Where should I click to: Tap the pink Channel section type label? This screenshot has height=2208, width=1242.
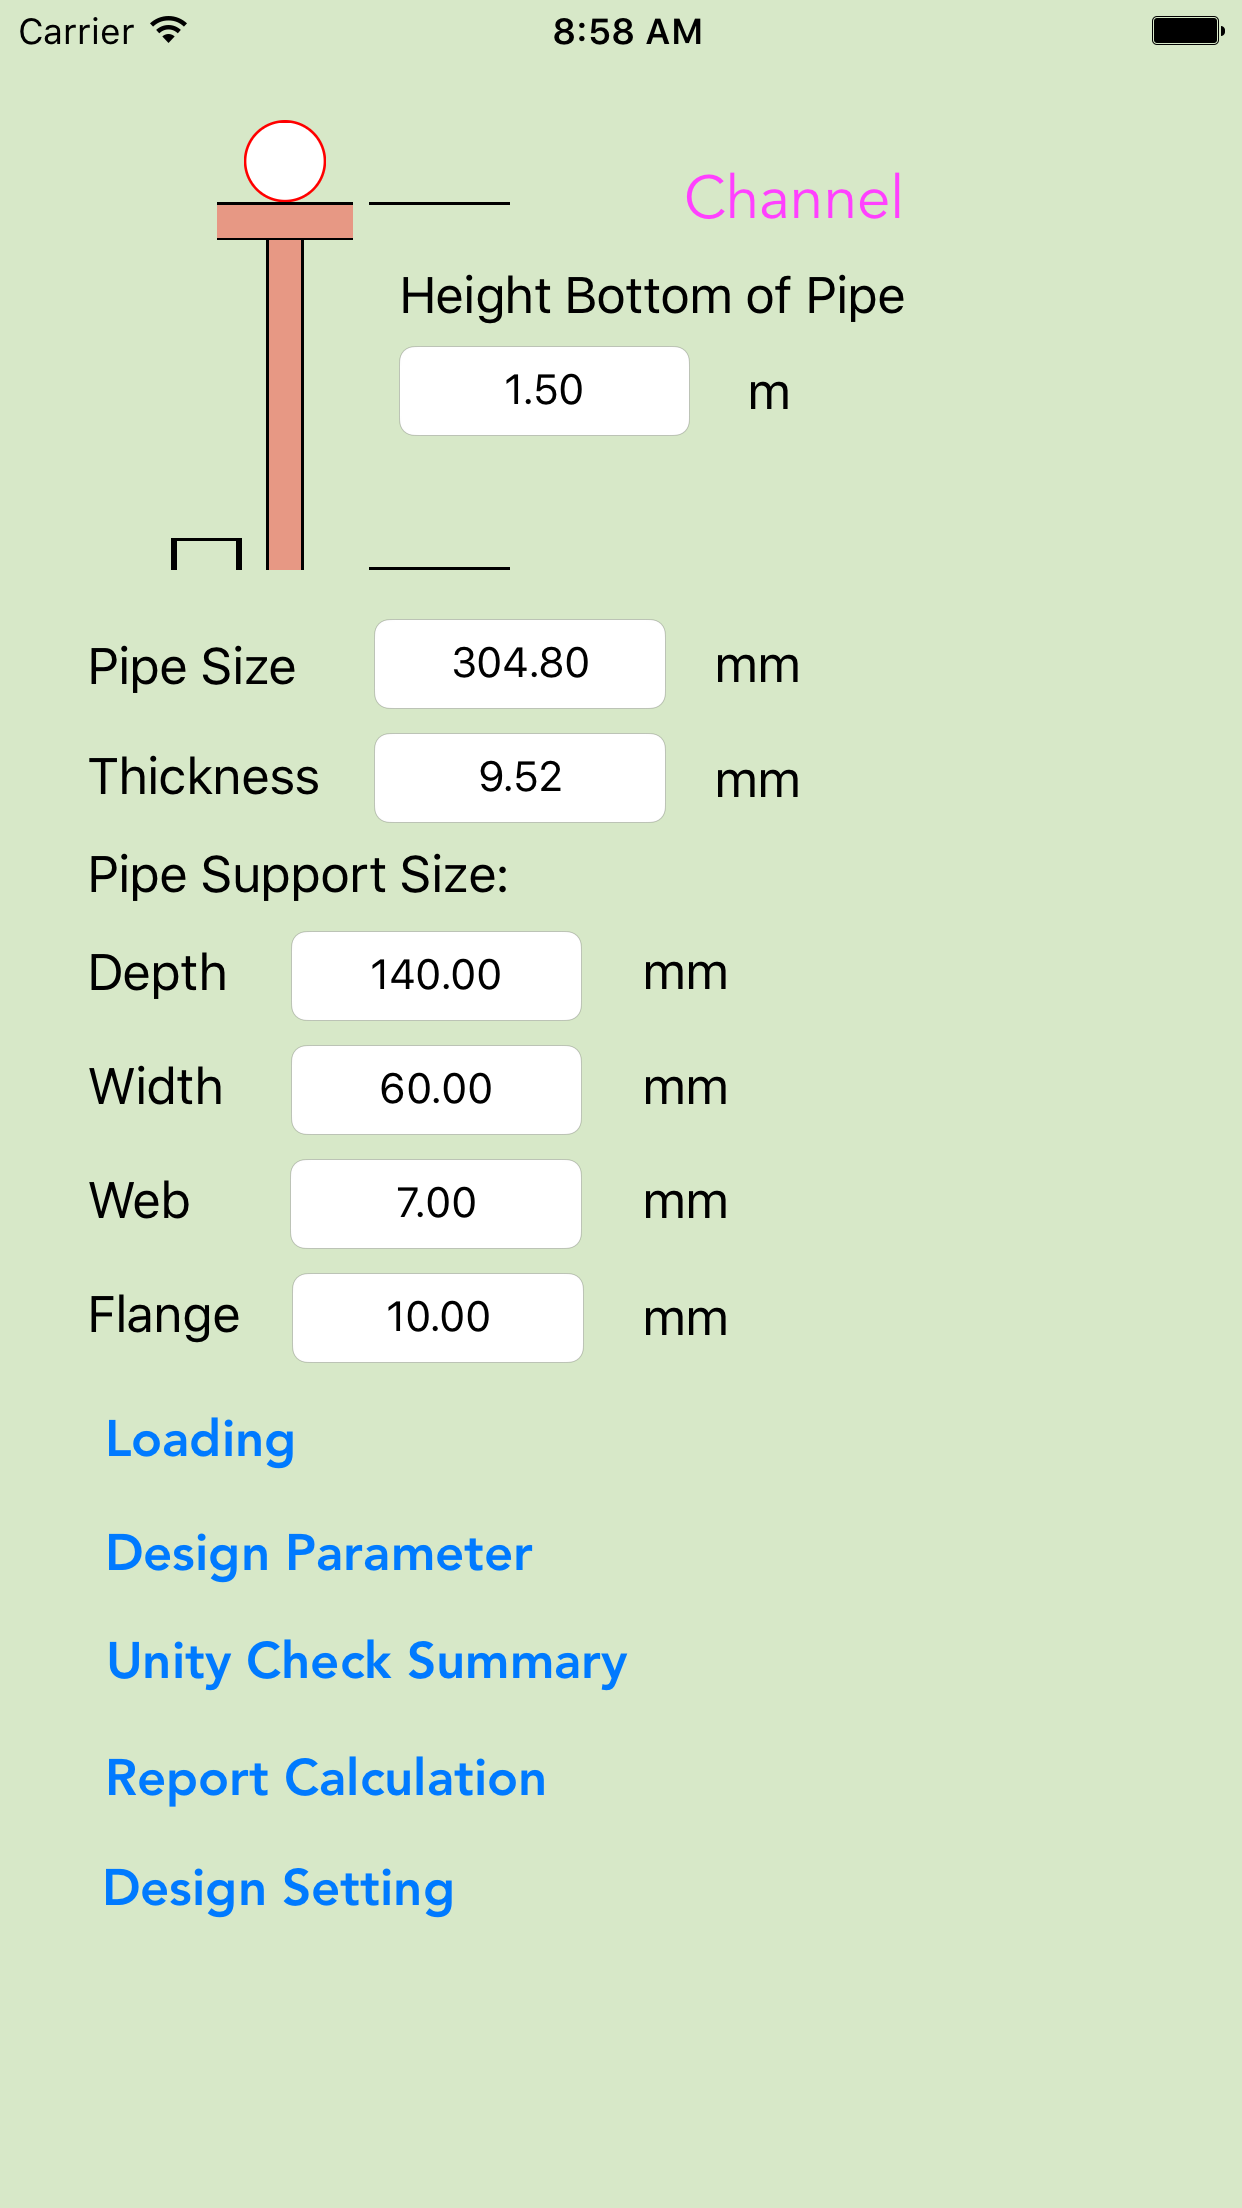[x=793, y=197]
